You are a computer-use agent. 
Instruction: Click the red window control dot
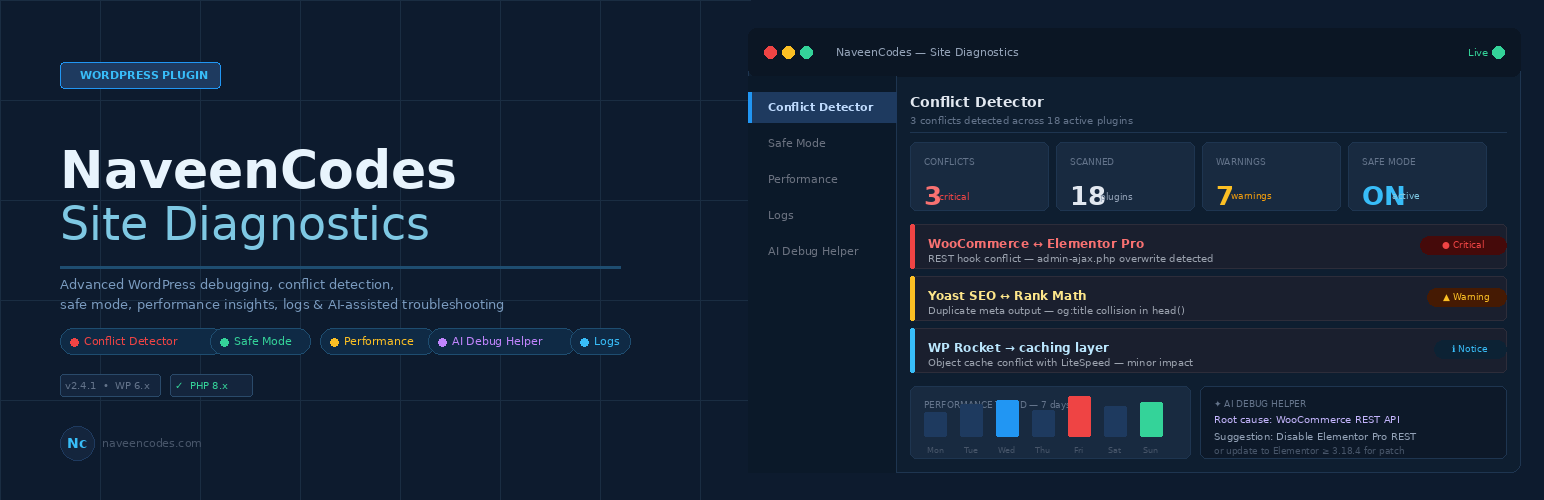click(770, 52)
